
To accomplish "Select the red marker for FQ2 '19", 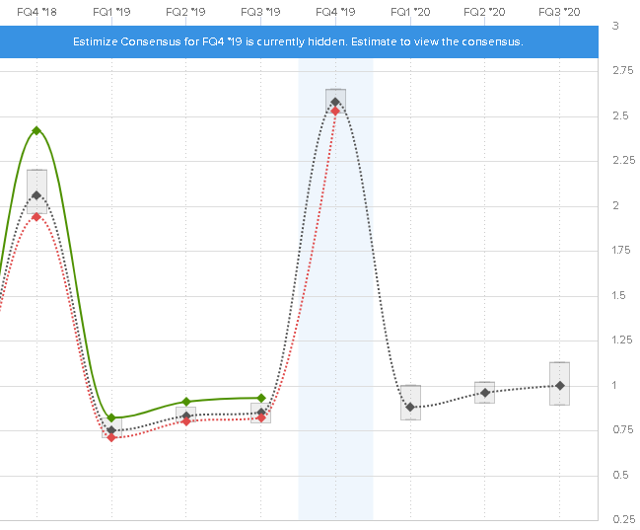I will click(x=186, y=421).
